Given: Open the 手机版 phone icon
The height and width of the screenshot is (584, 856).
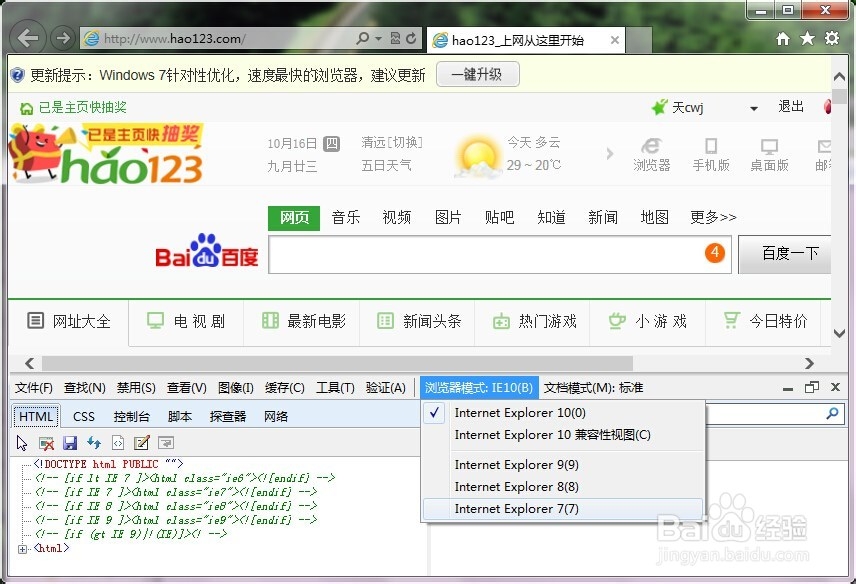Looking at the screenshot, I should 711,155.
